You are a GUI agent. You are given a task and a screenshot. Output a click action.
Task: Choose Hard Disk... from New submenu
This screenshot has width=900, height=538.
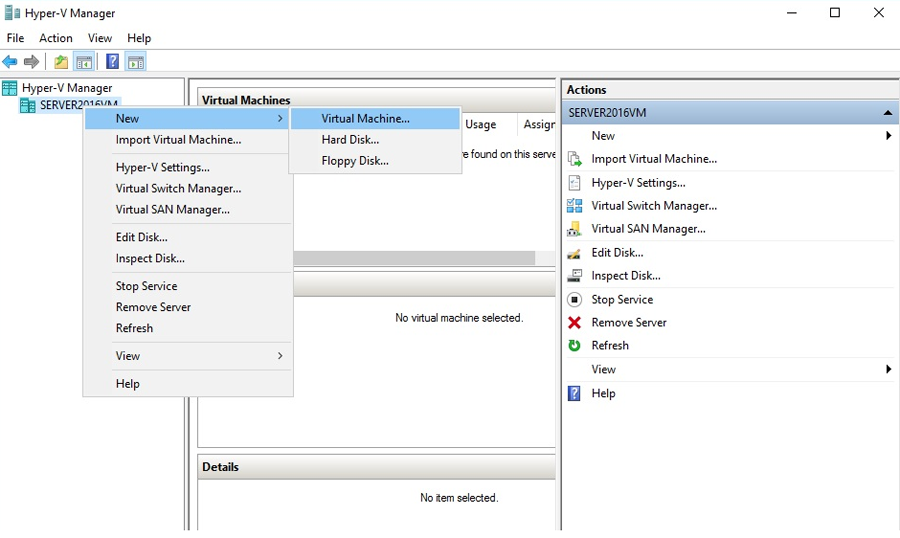[x=375, y=140]
